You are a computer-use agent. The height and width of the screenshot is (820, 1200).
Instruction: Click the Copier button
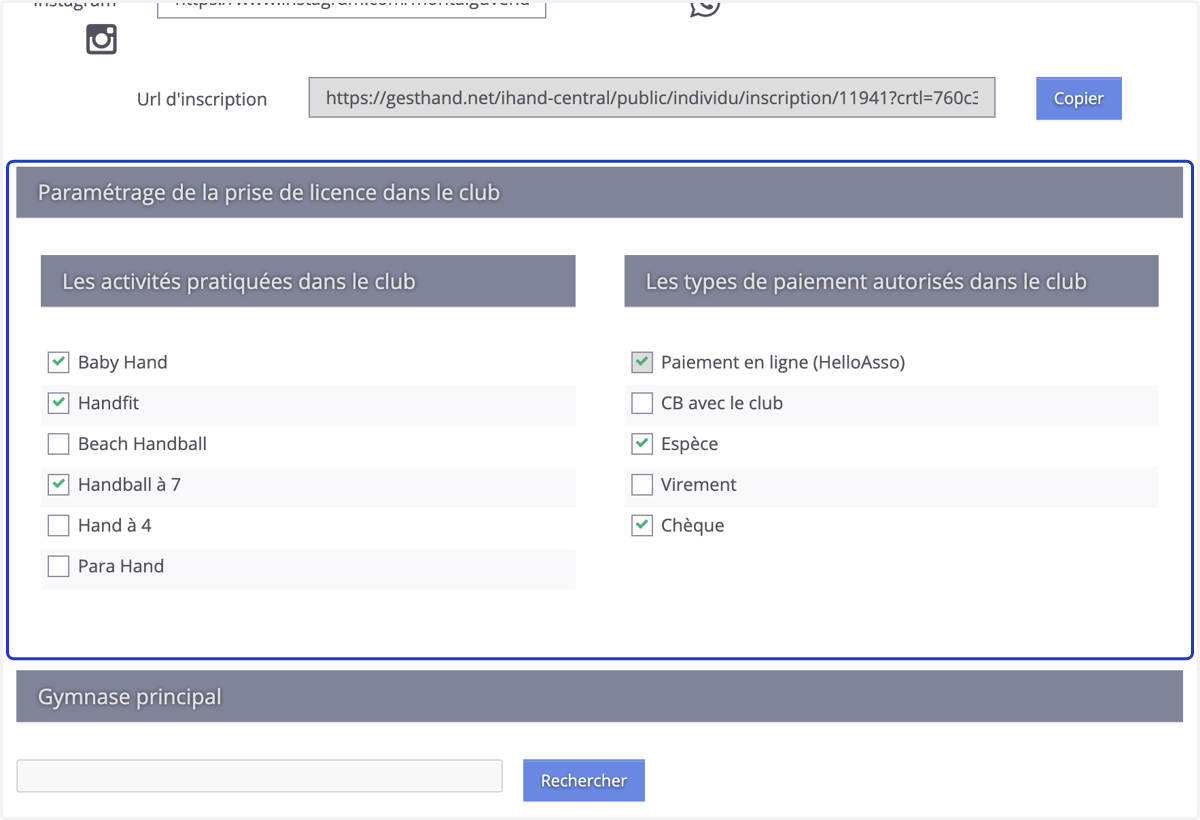(x=1078, y=98)
